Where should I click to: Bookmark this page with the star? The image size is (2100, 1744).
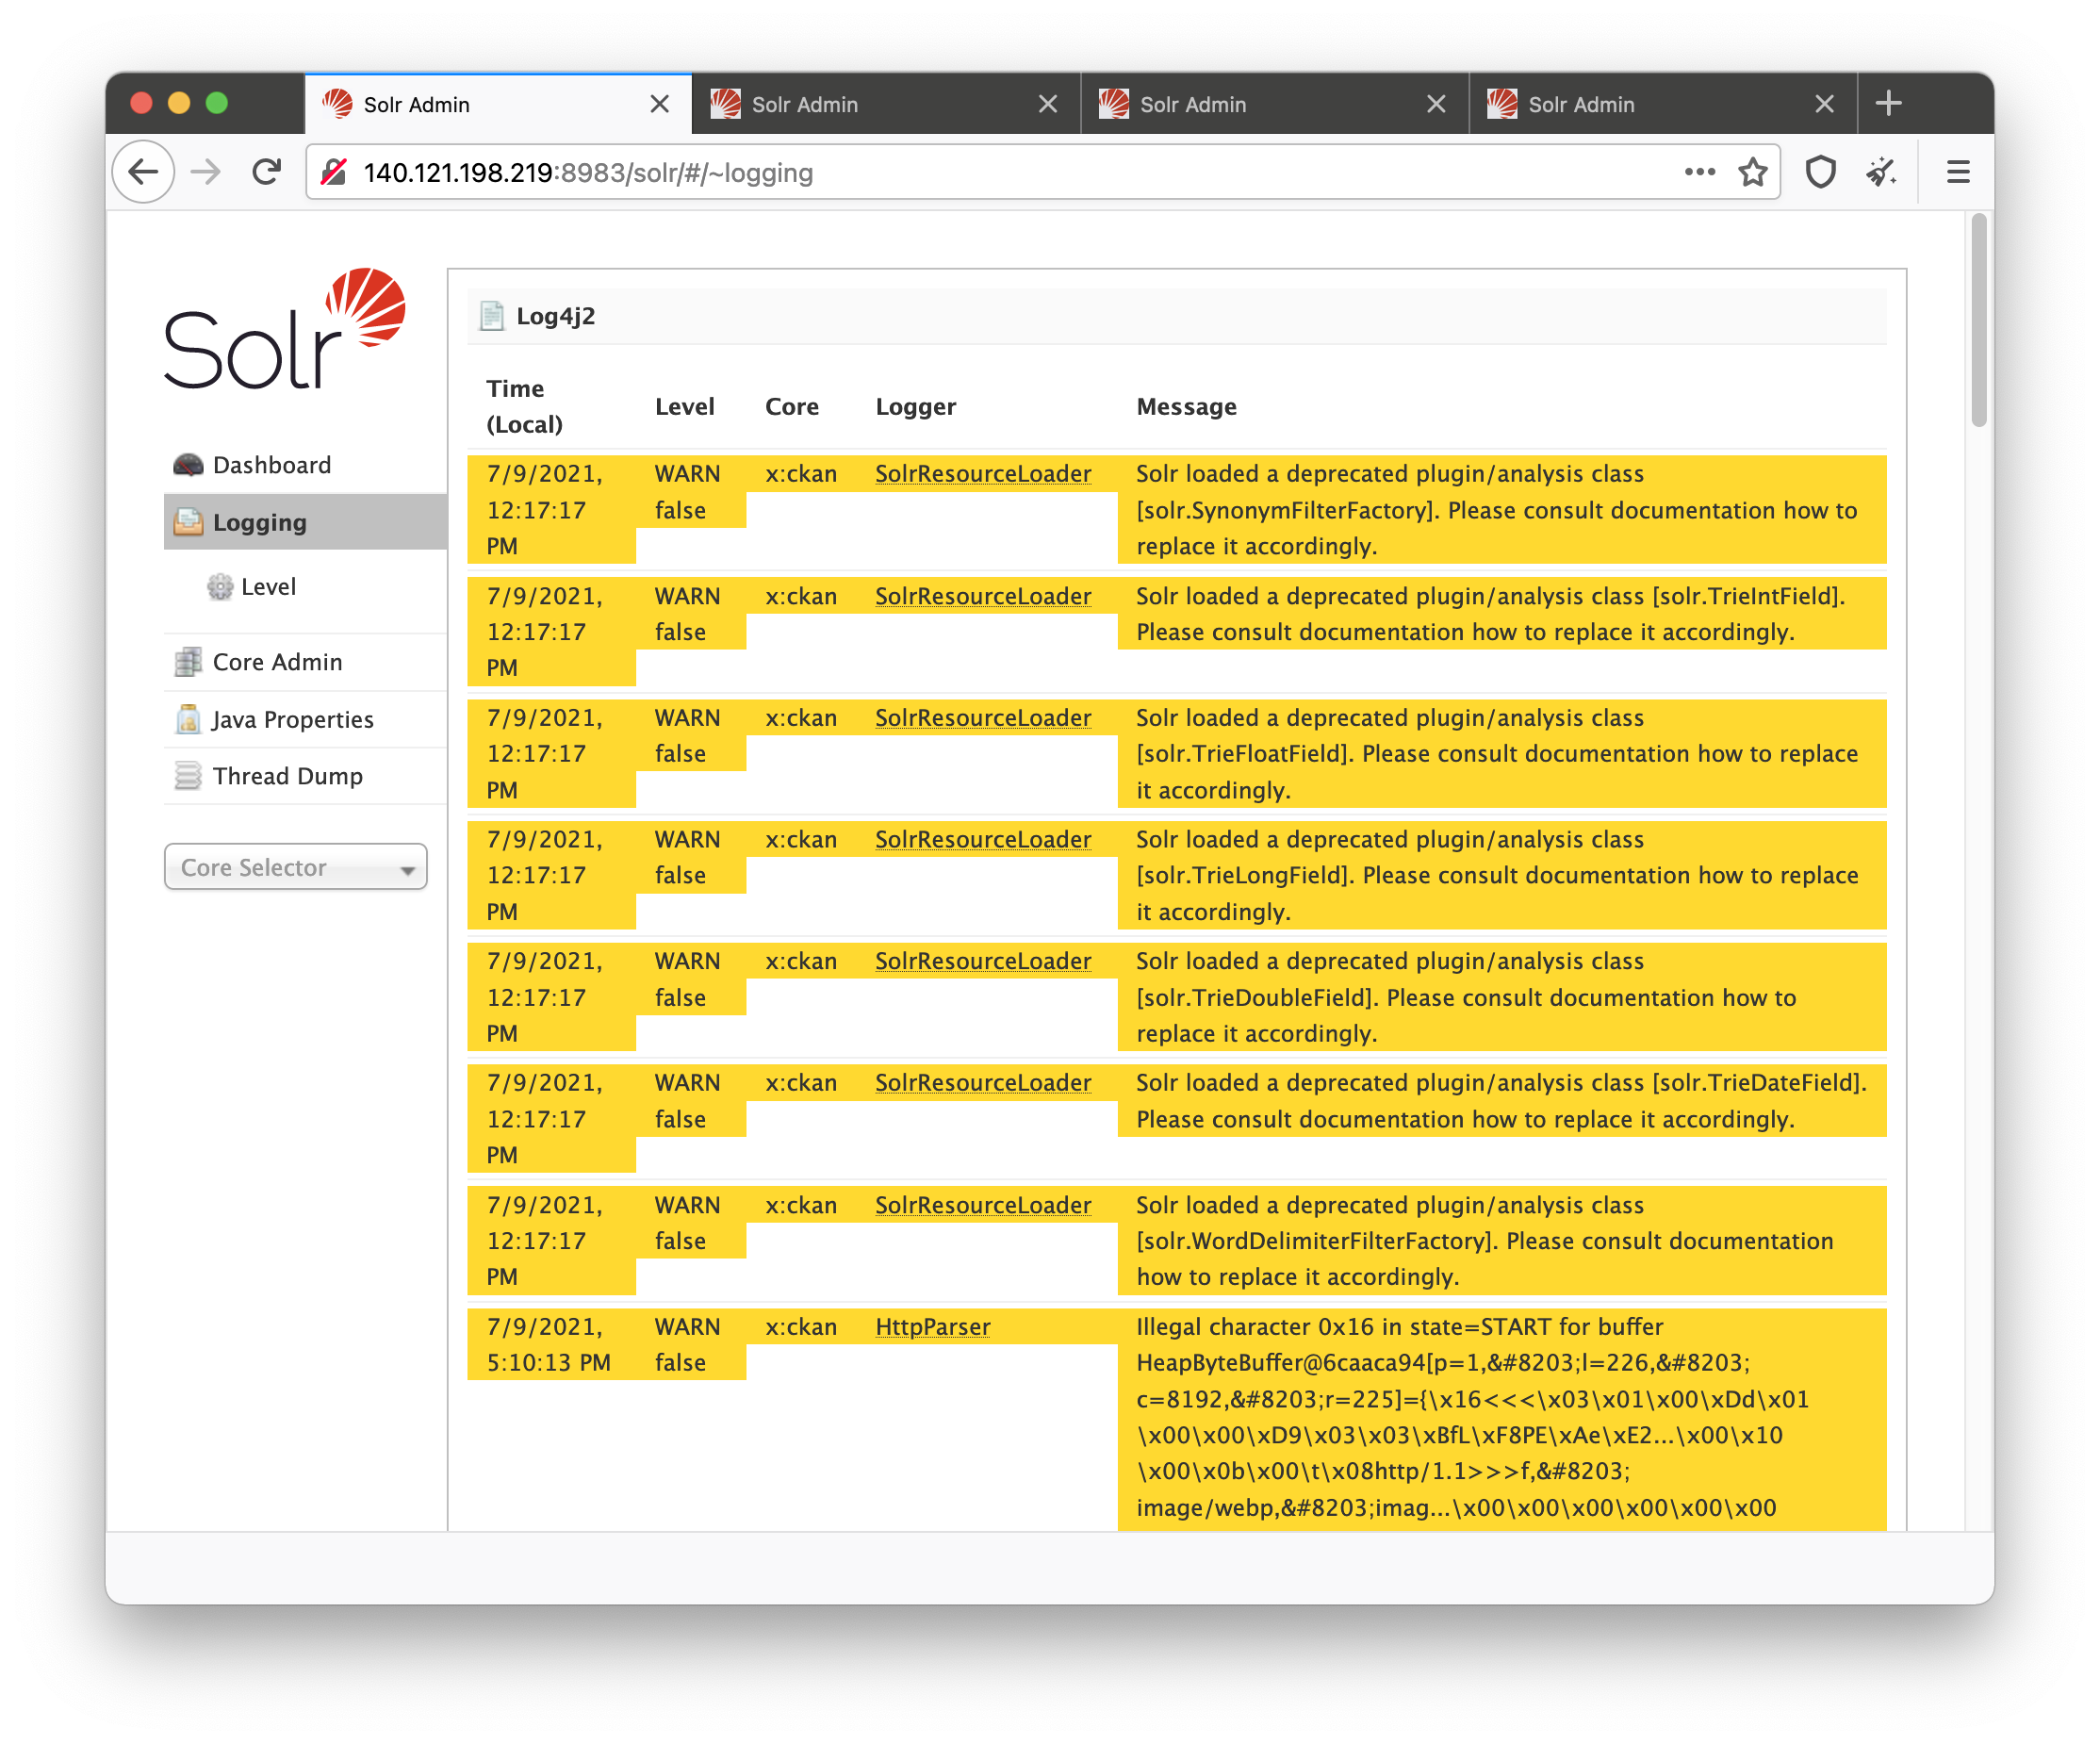[1752, 172]
